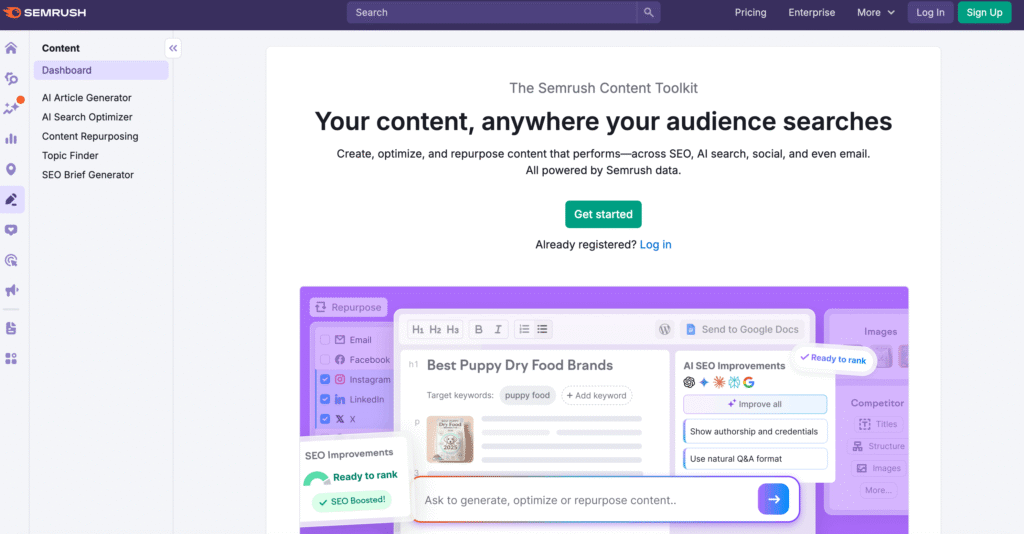Apply H1 heading format
This screenshot has height=534, width=1024.
point(418,330)
